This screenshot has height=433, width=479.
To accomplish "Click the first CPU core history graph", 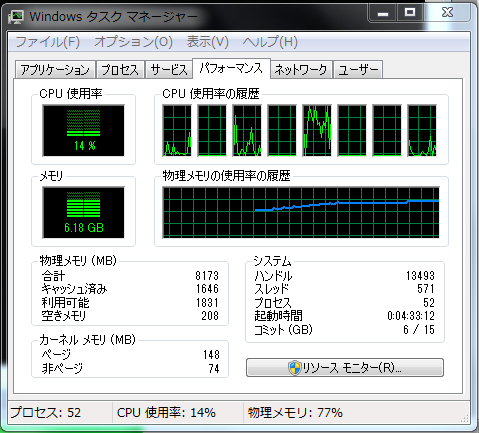I will 177,130.
